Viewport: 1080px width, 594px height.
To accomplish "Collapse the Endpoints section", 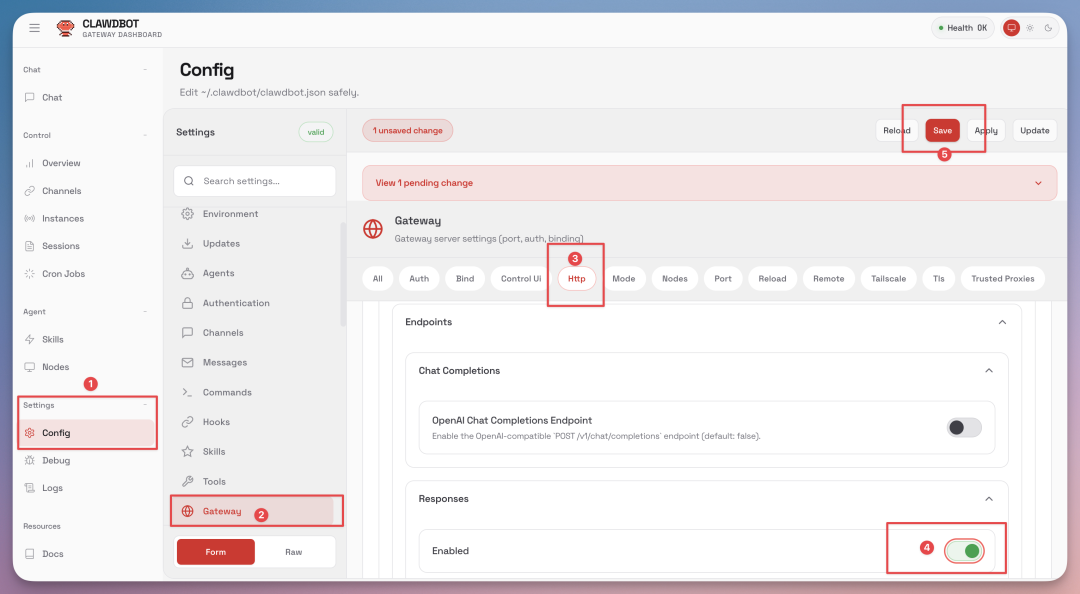I will (1002, 322).
